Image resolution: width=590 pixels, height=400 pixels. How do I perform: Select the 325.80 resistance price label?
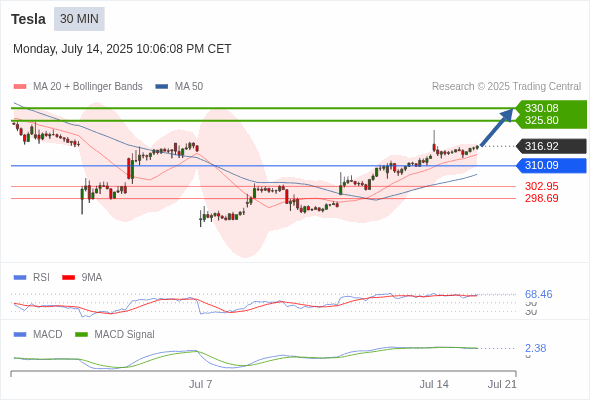tap(541, 120)
